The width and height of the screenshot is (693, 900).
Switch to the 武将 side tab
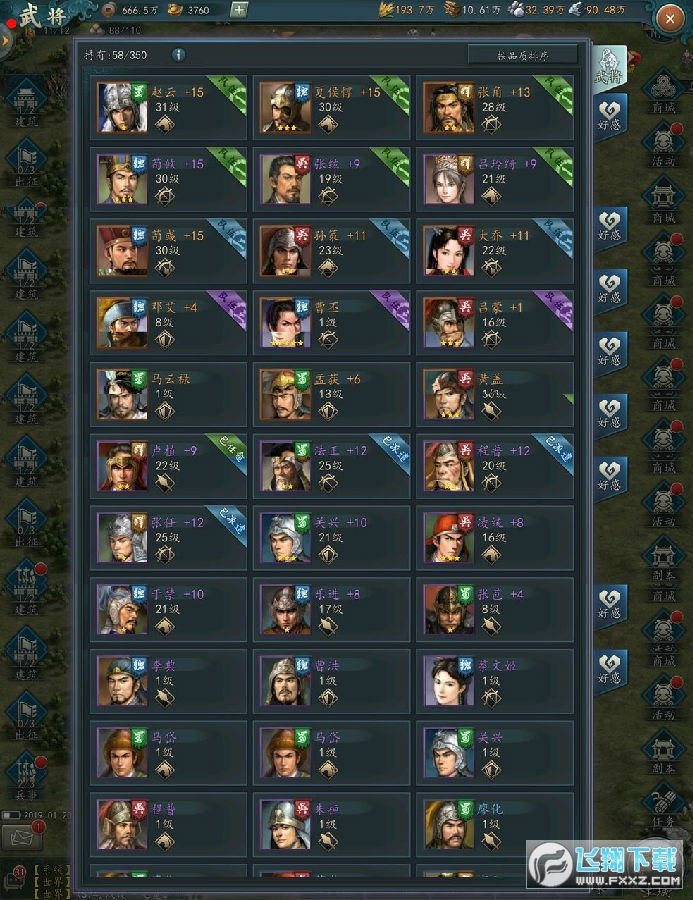(609, 68)
